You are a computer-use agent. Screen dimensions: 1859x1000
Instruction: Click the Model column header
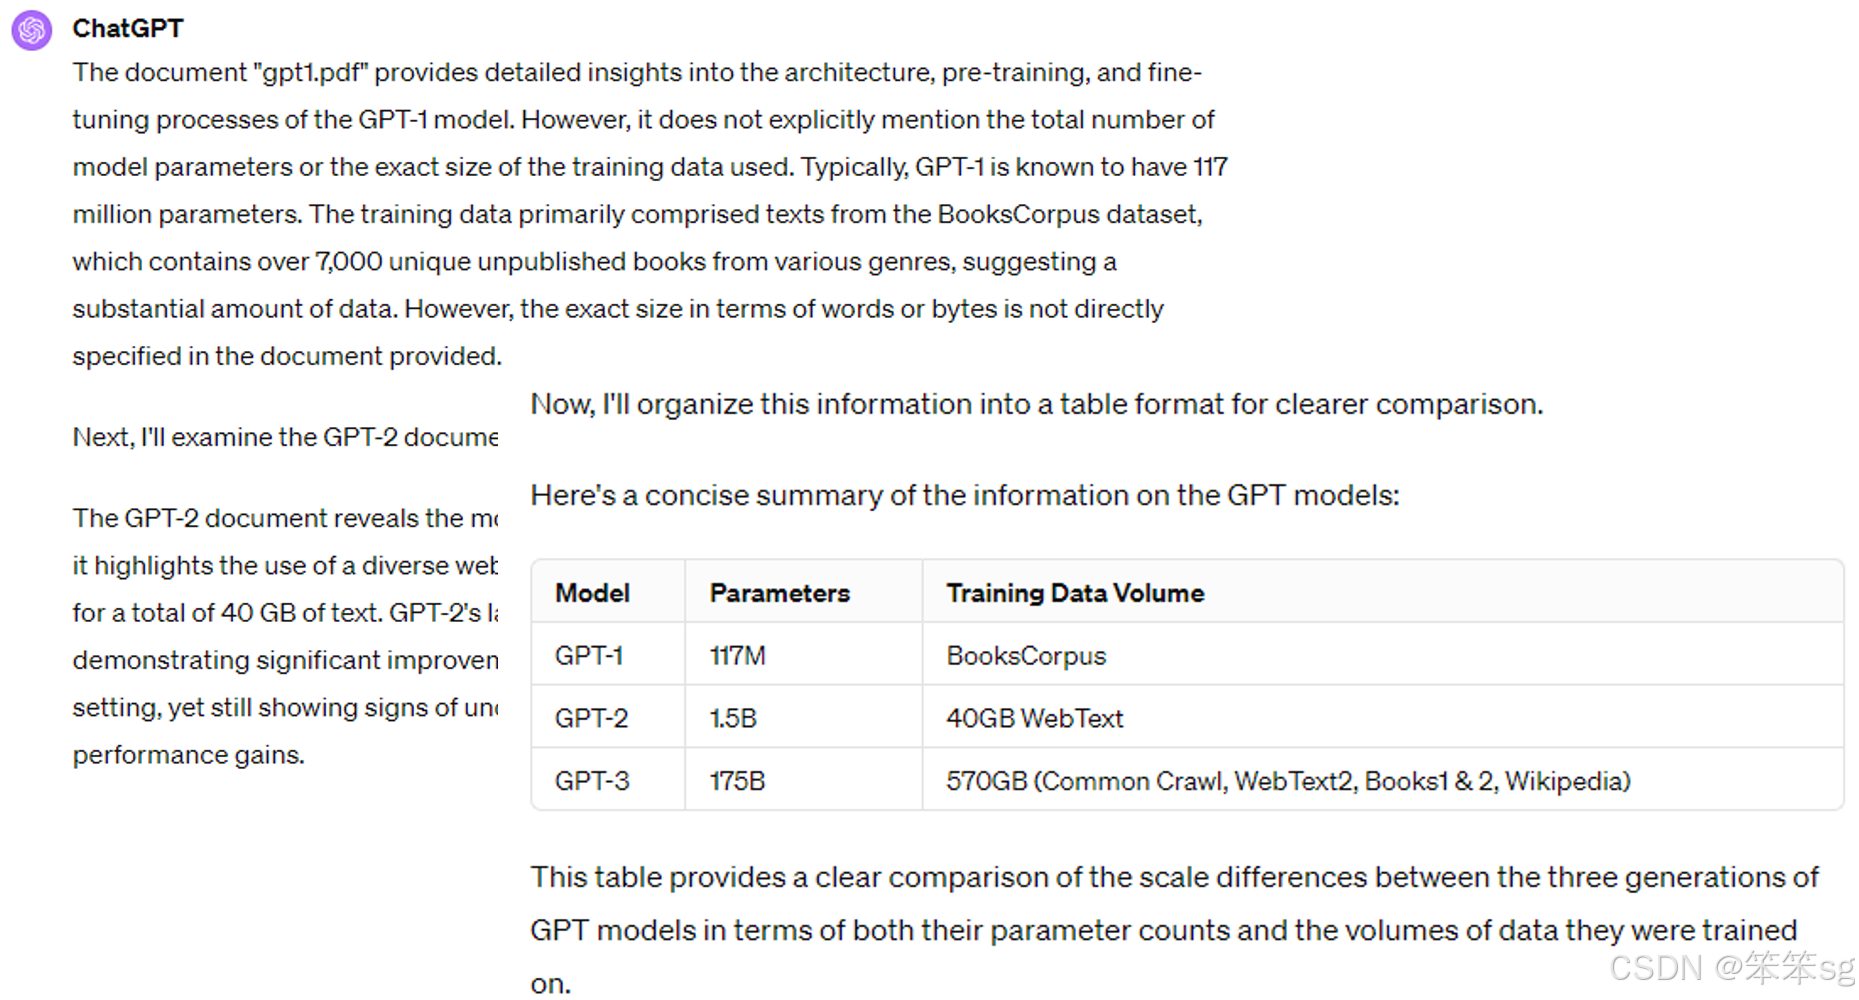coord(592,593)
